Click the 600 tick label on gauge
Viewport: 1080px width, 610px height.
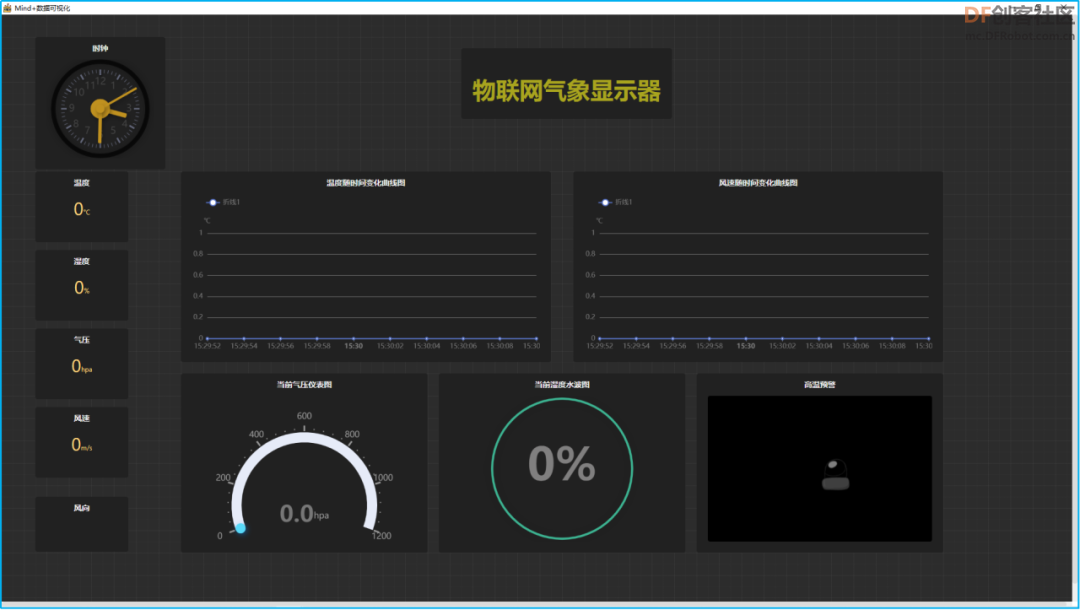click(304, 416)
